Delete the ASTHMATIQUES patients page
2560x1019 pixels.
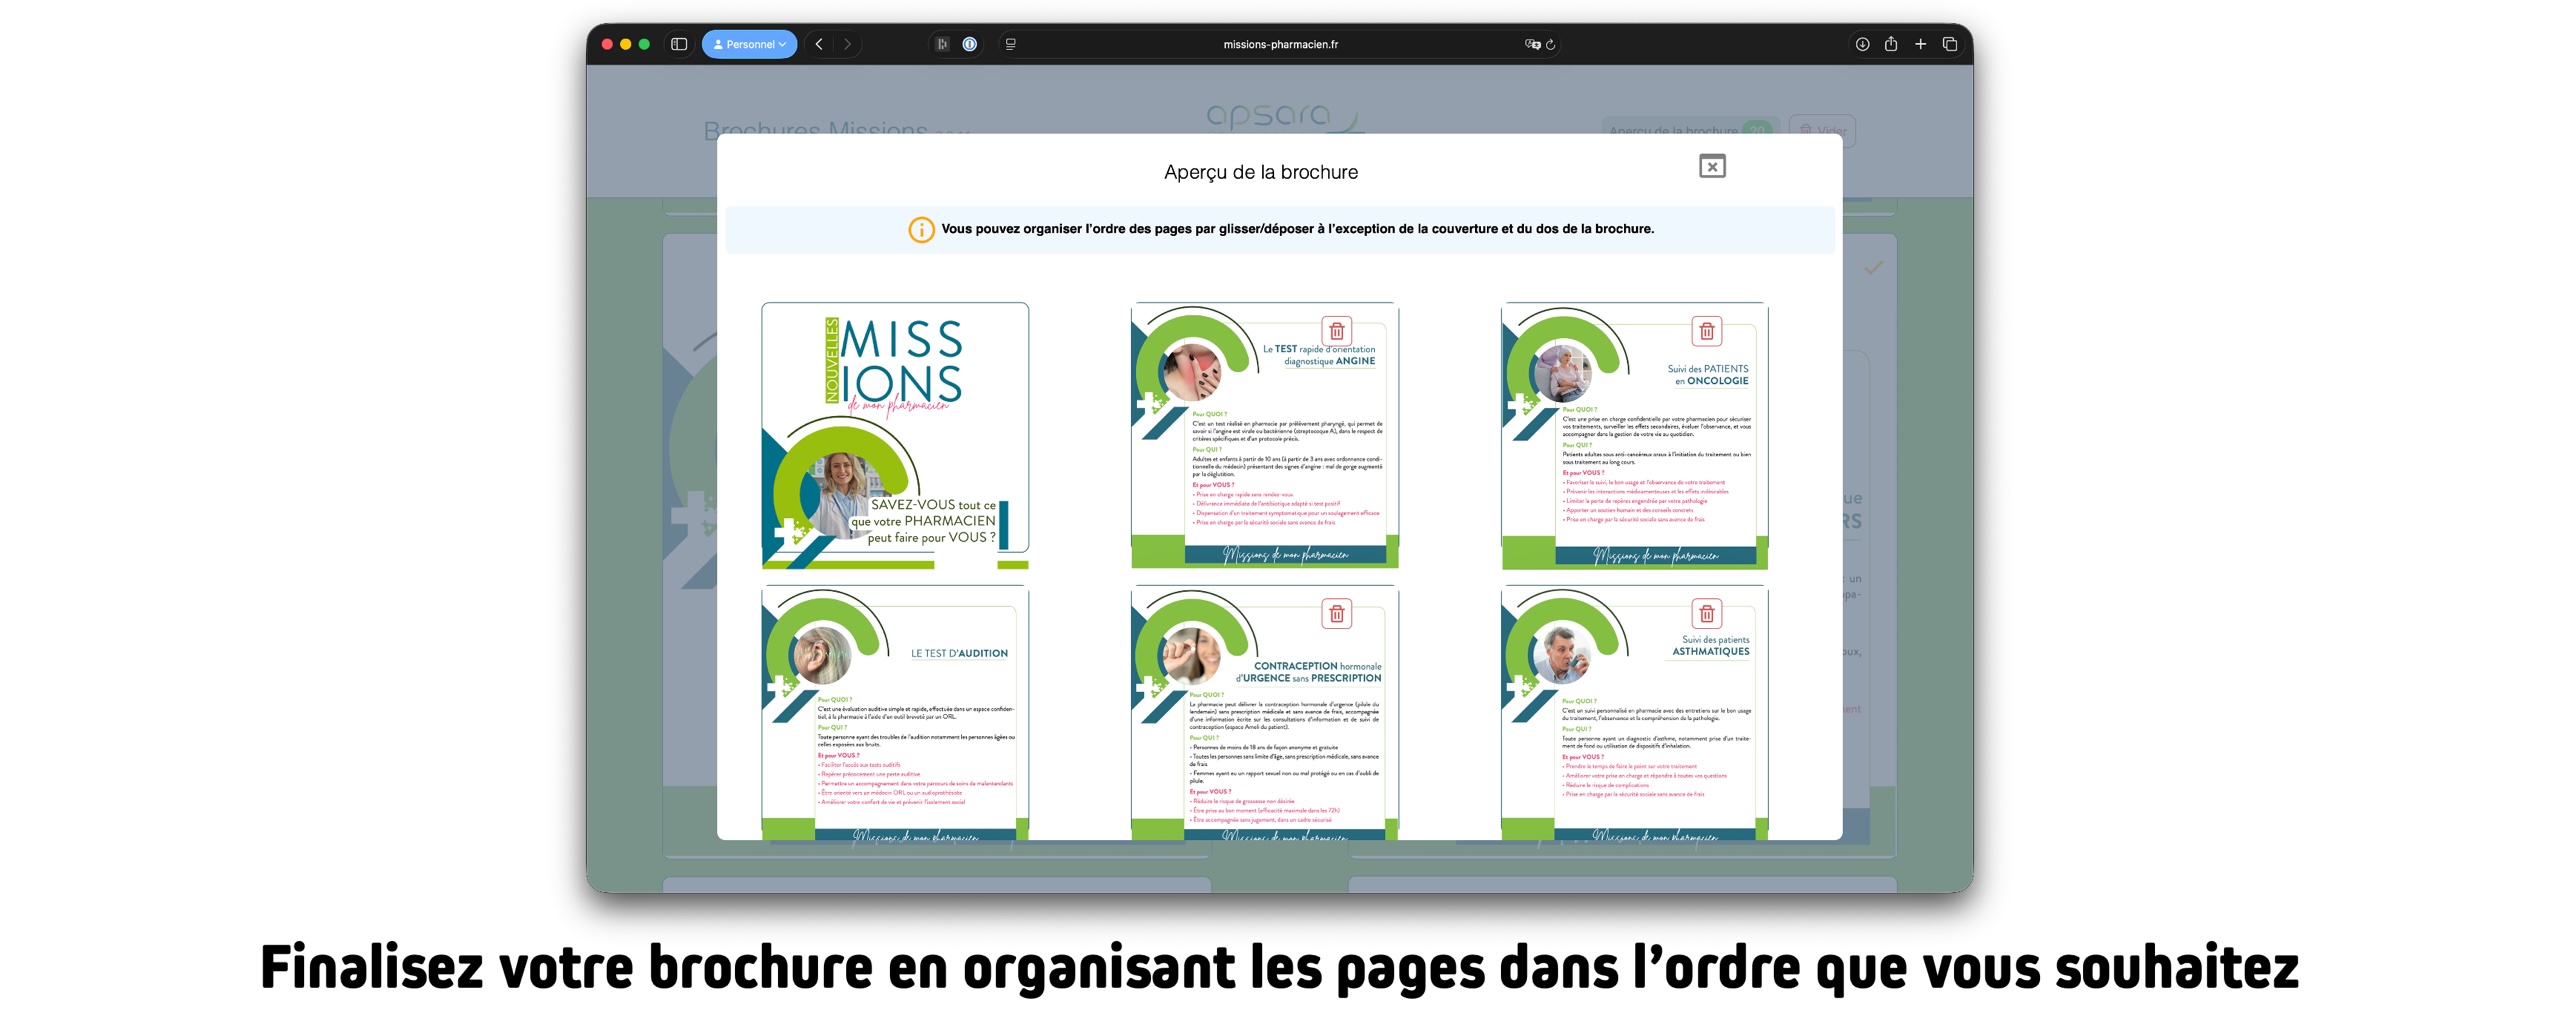pos(1705,613)
